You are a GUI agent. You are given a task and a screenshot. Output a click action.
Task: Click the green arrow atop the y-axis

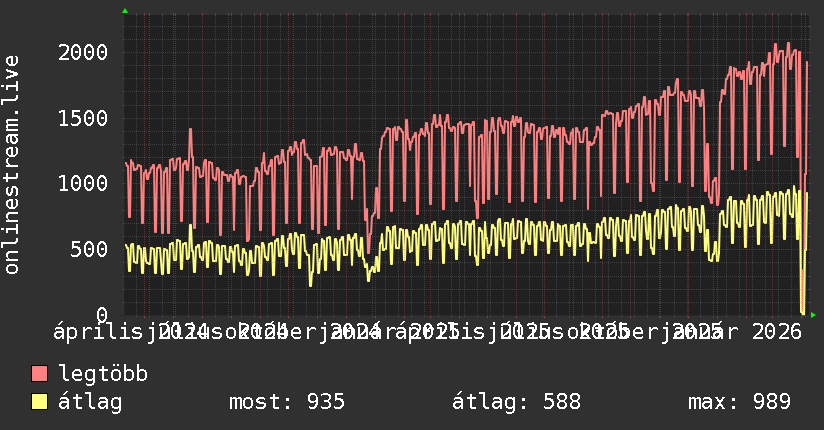click(125, 11)
